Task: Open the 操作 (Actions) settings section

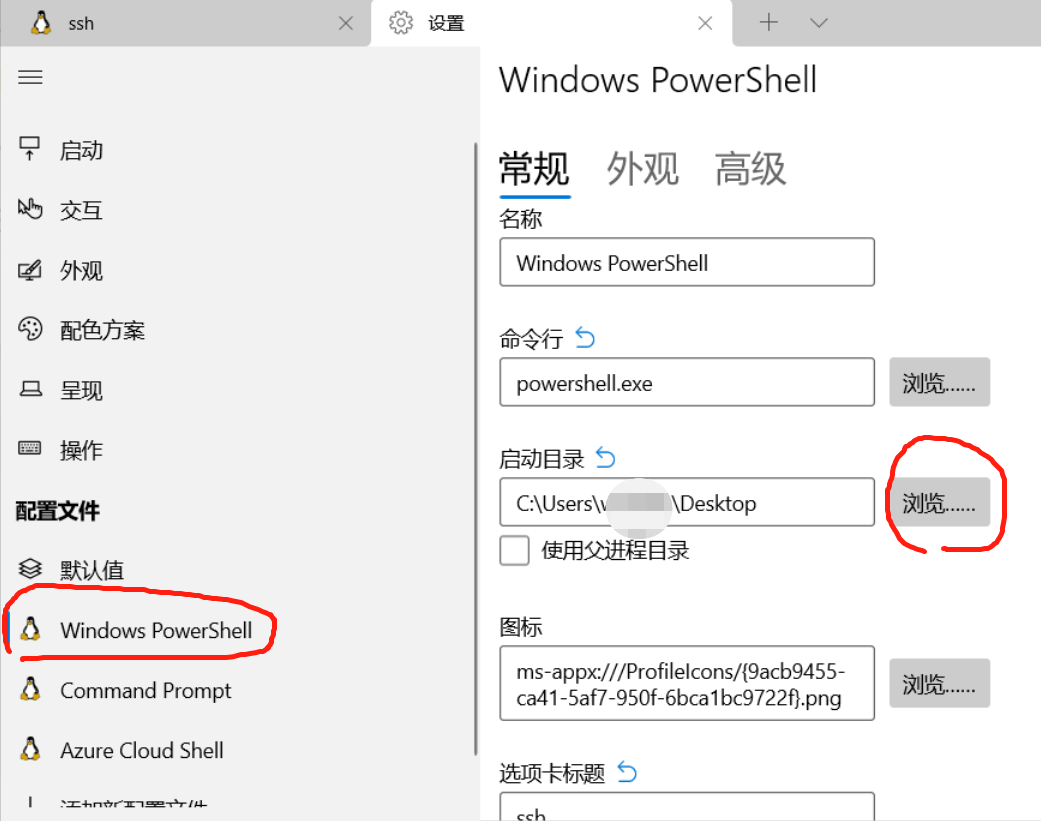Action: 80,450
